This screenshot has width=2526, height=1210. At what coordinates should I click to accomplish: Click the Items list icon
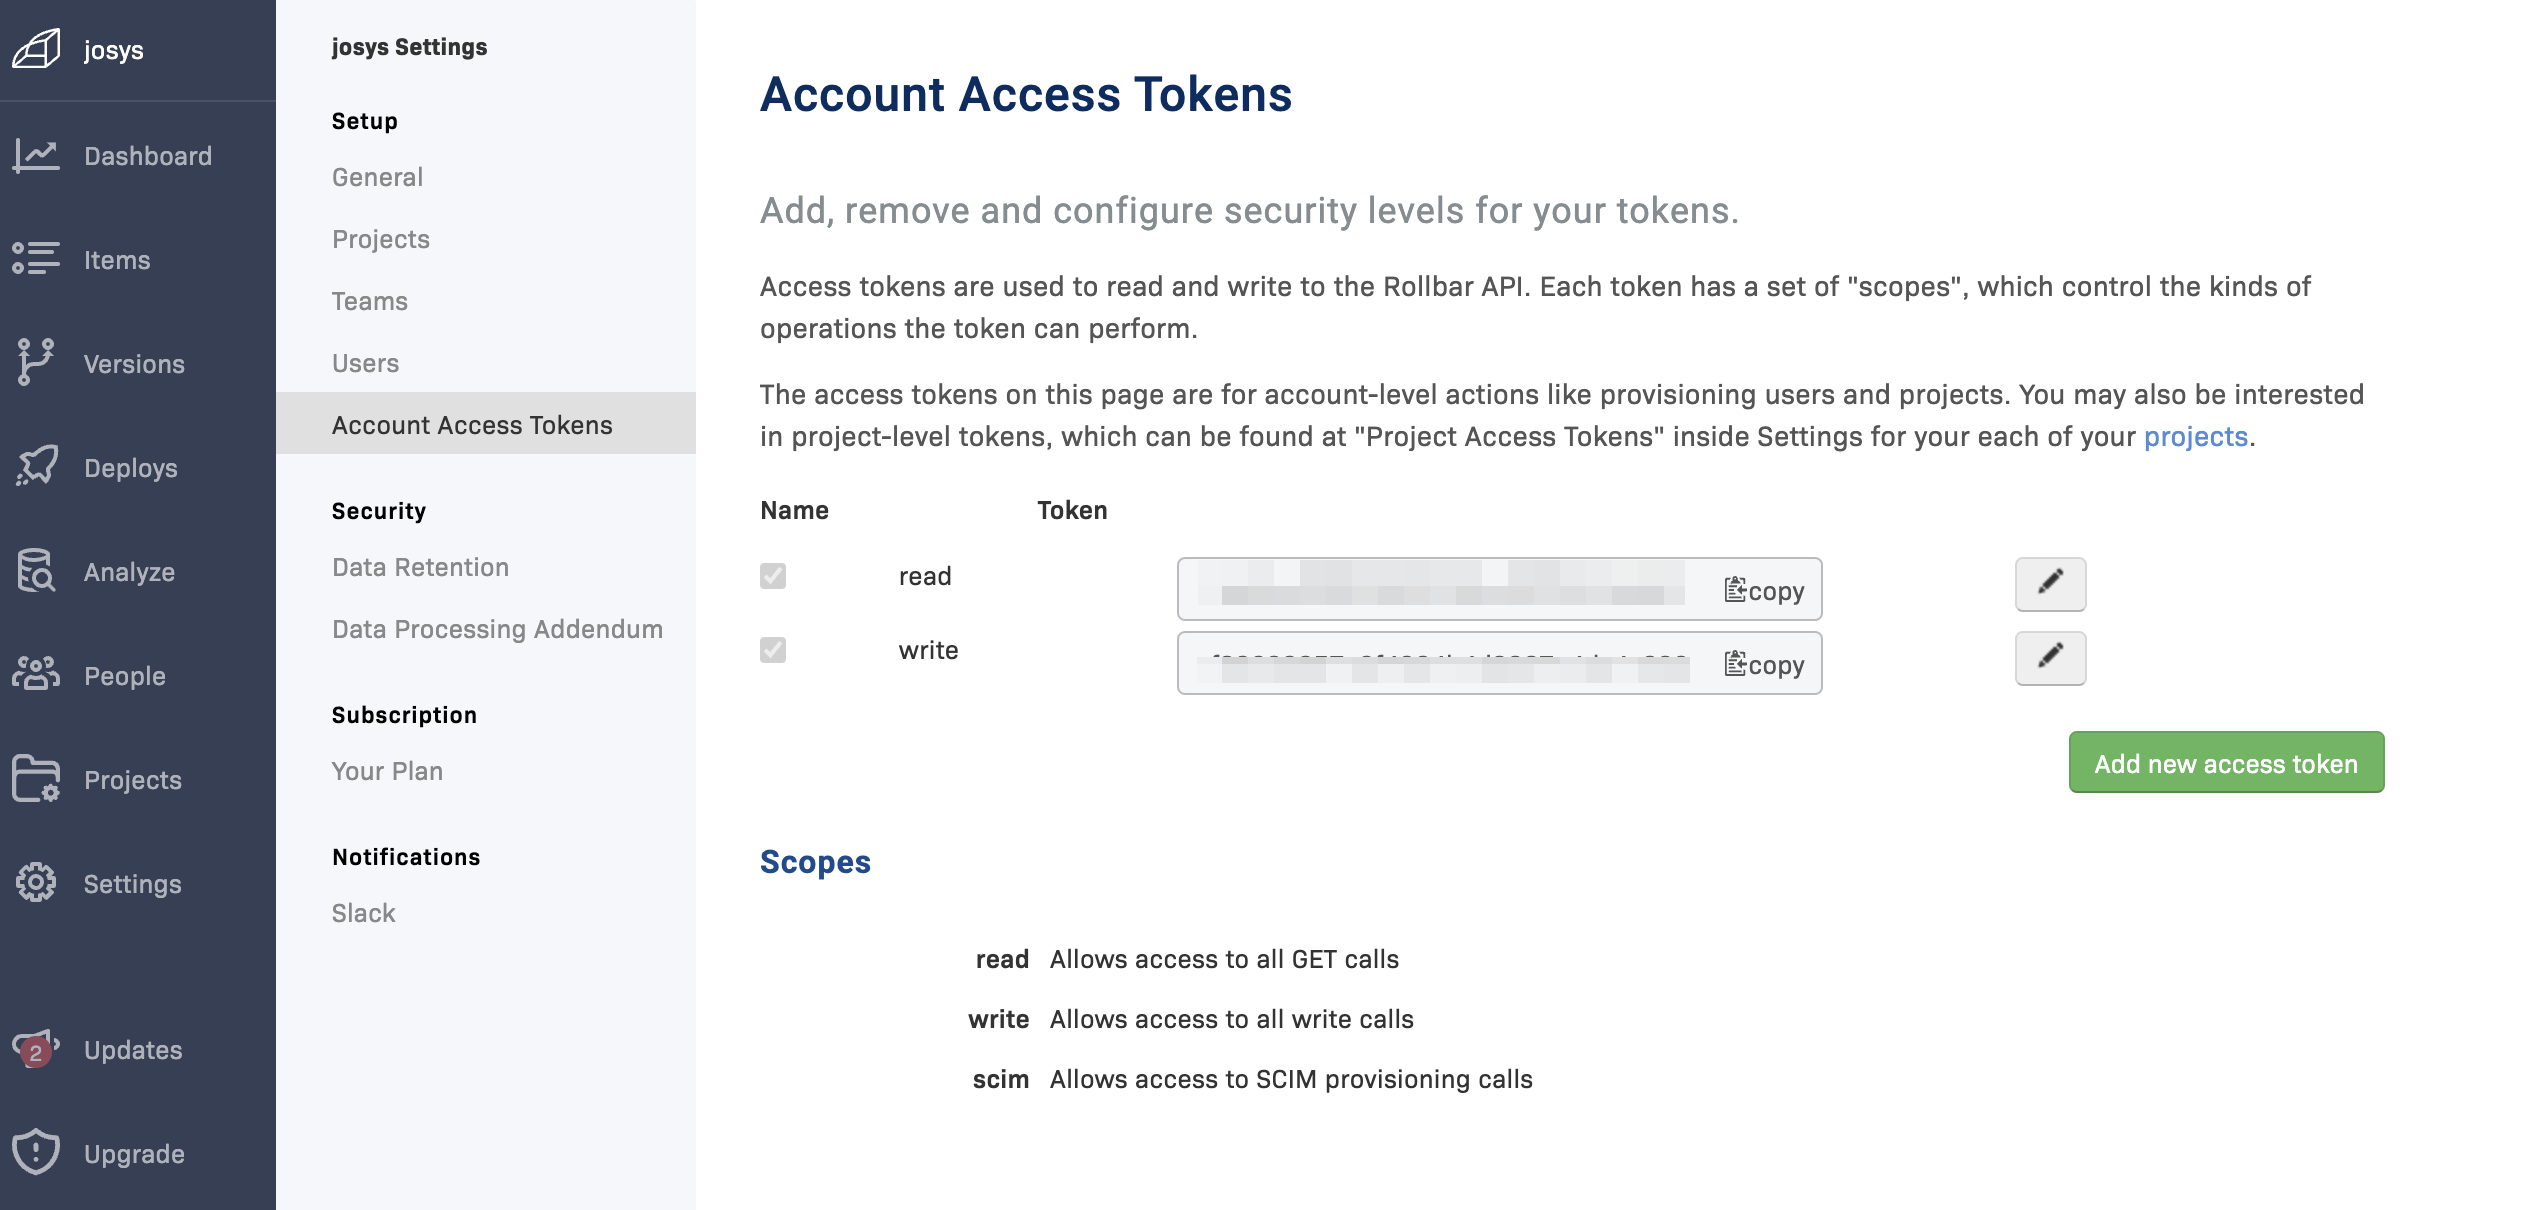click(x=36, y=258)
